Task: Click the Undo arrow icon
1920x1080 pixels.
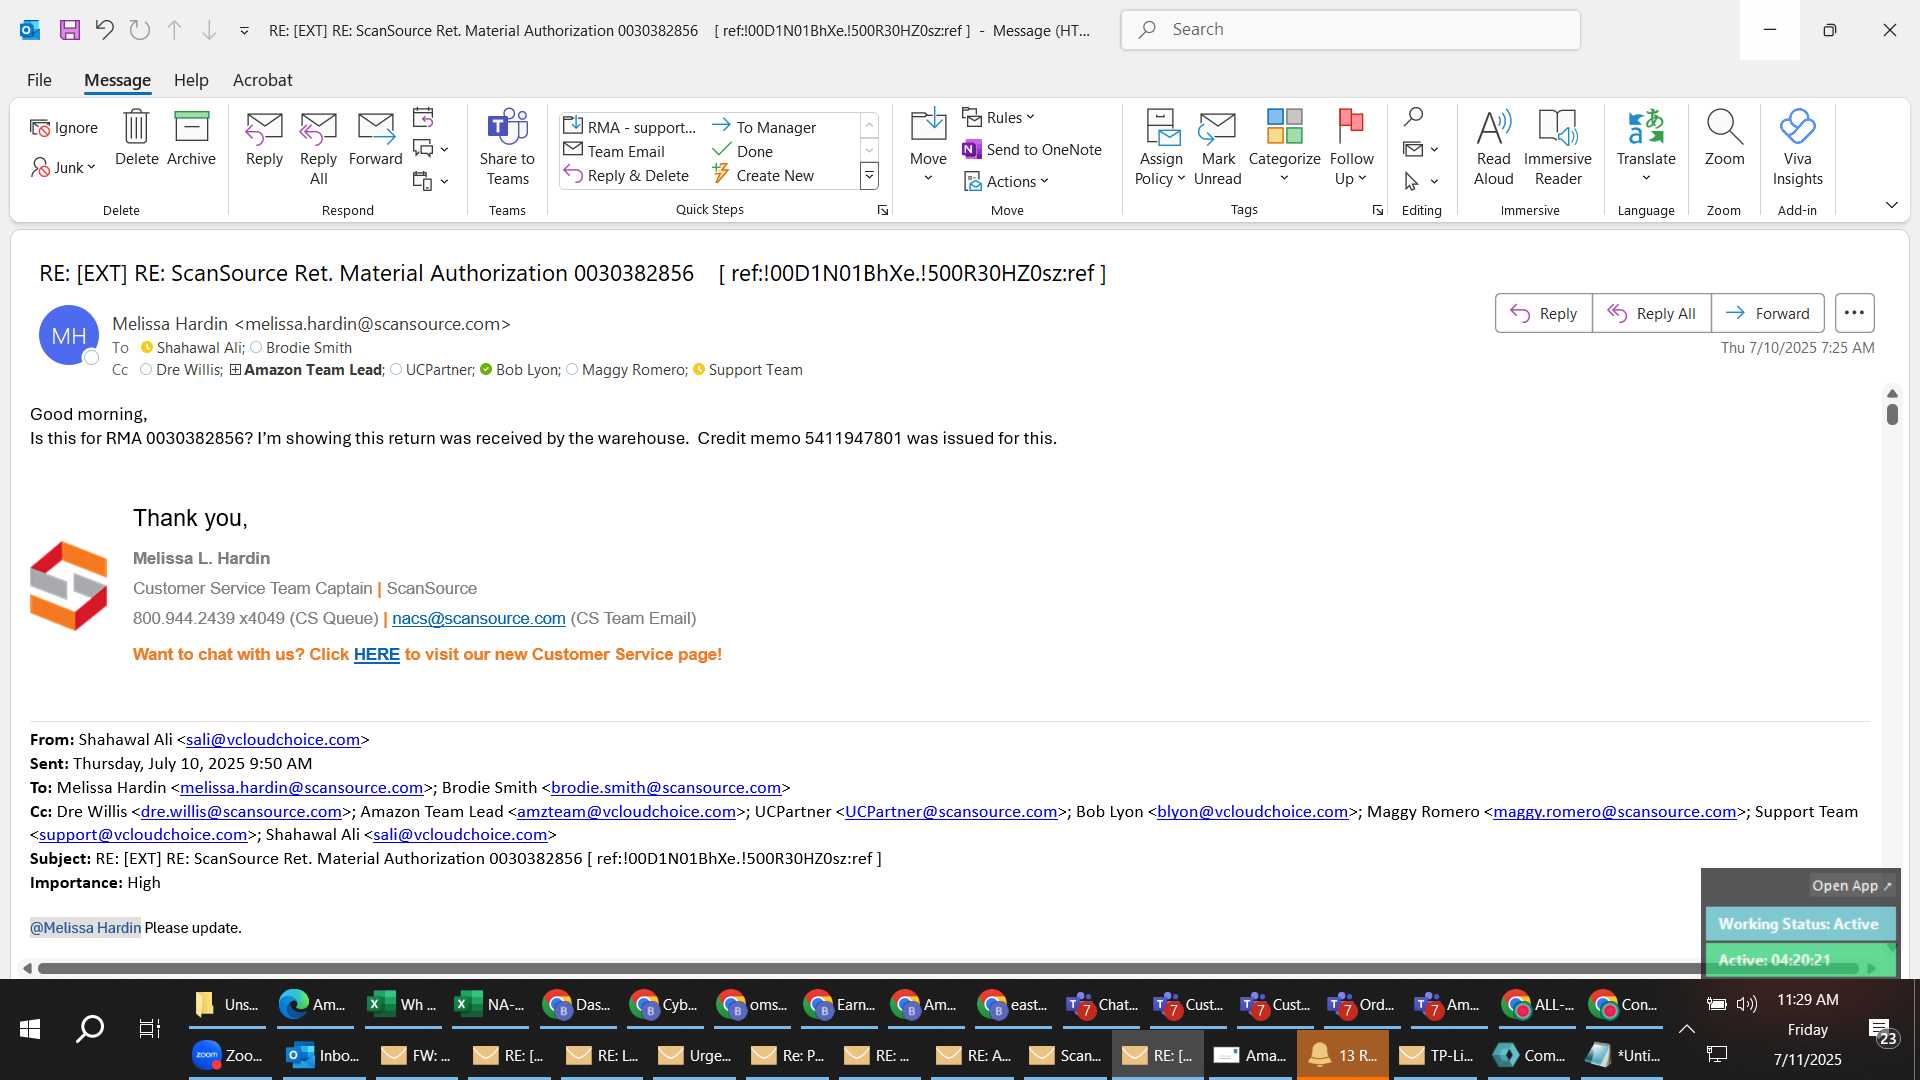Action: tap(104, 30)
